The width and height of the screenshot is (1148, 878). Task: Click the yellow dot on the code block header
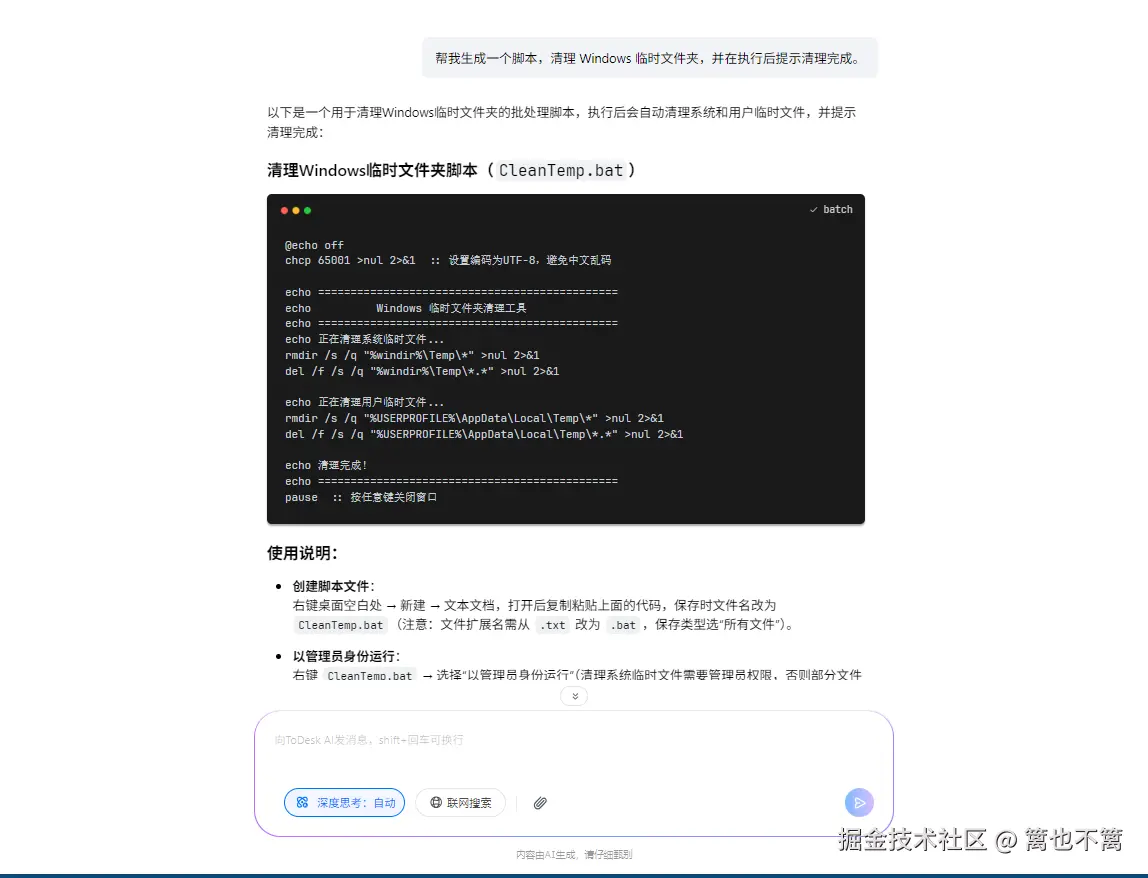click(x=295, y=210)
